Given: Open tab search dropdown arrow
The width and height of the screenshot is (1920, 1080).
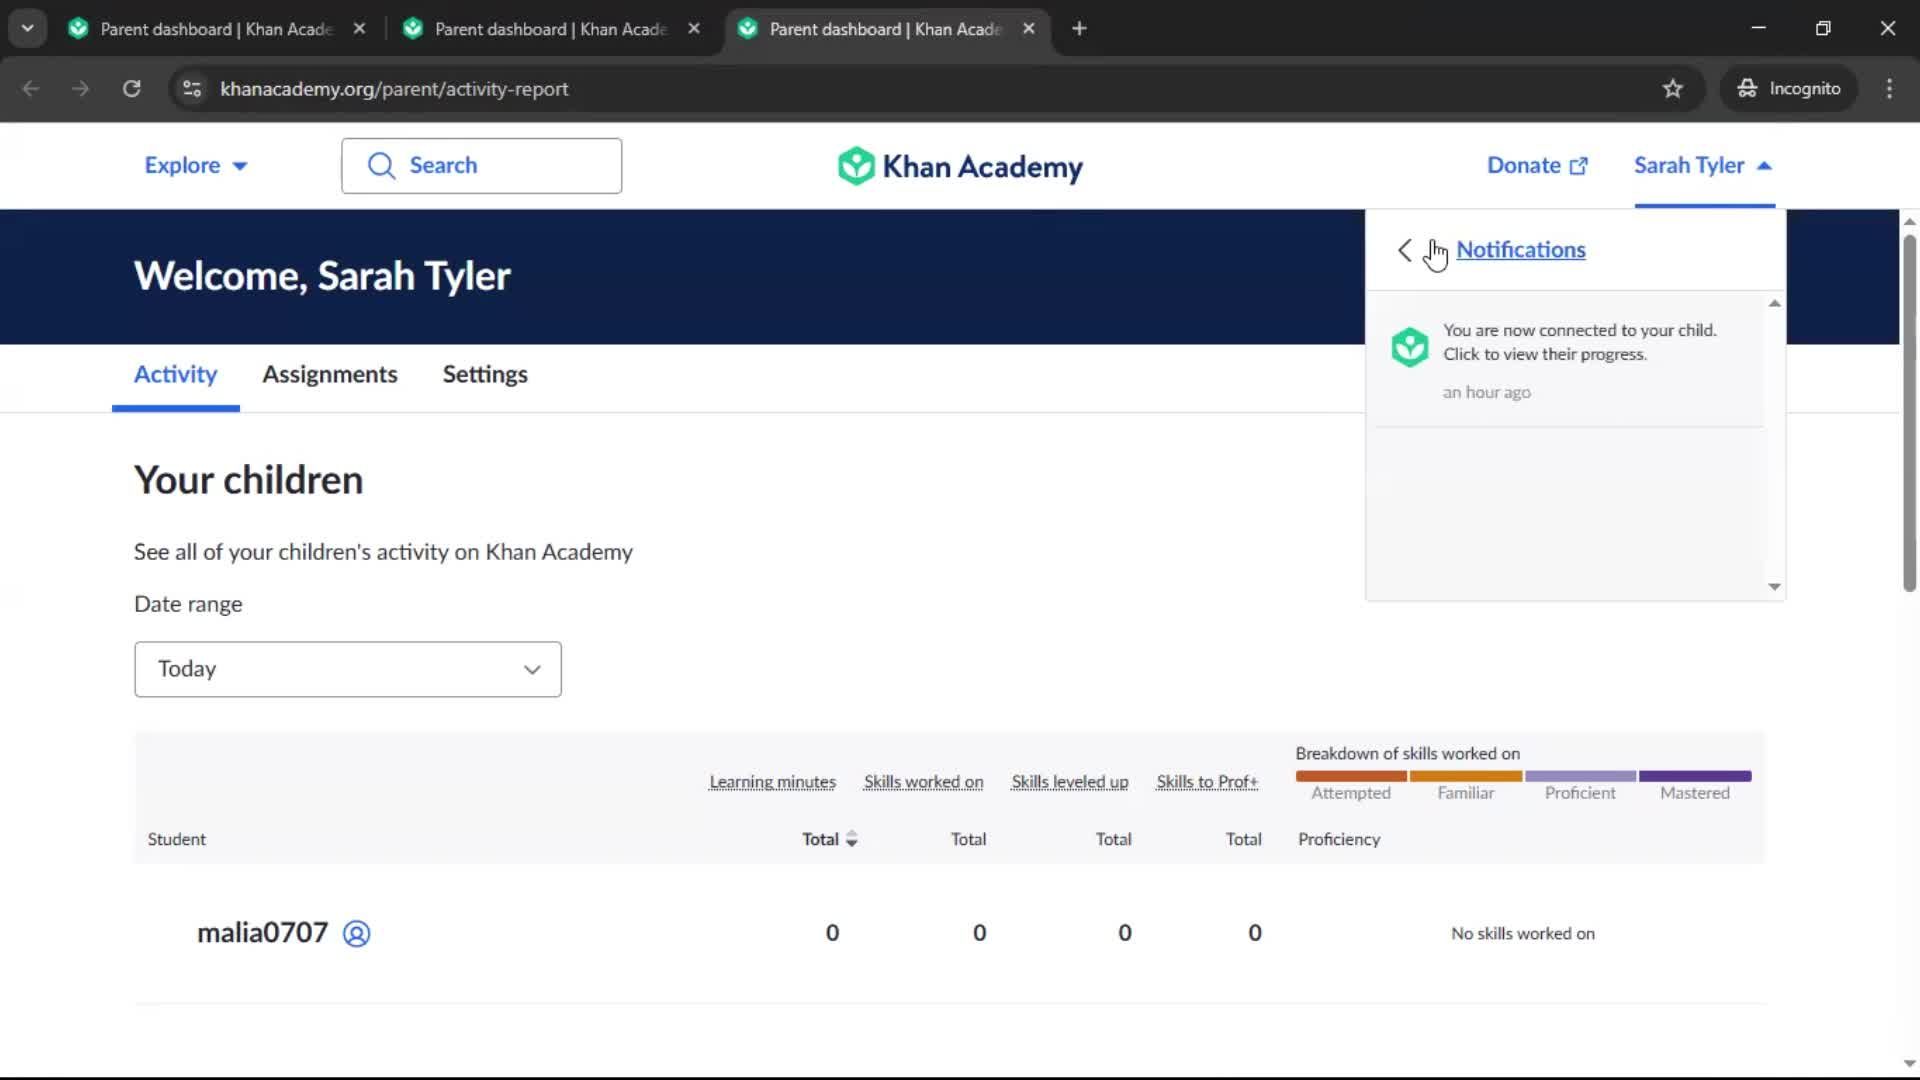Looking at the screenshot, I should point(28,29).
